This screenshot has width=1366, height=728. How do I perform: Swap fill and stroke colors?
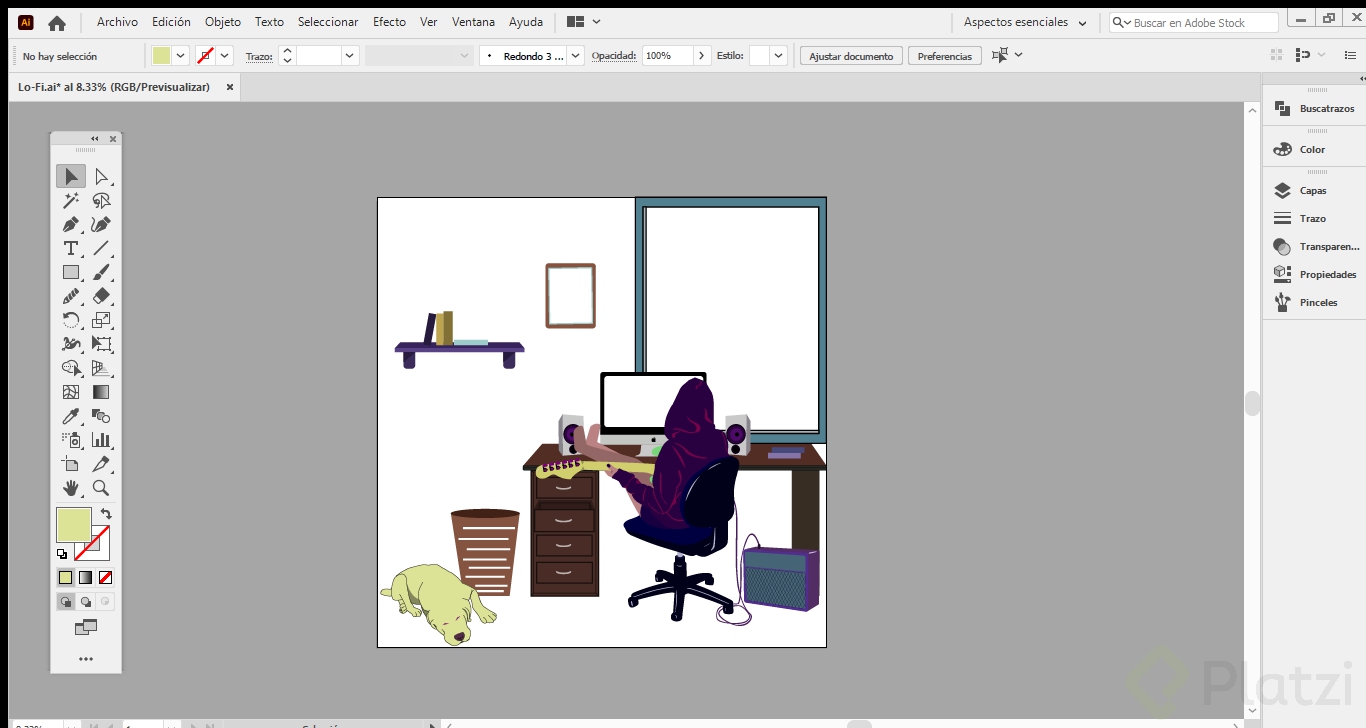106,514
